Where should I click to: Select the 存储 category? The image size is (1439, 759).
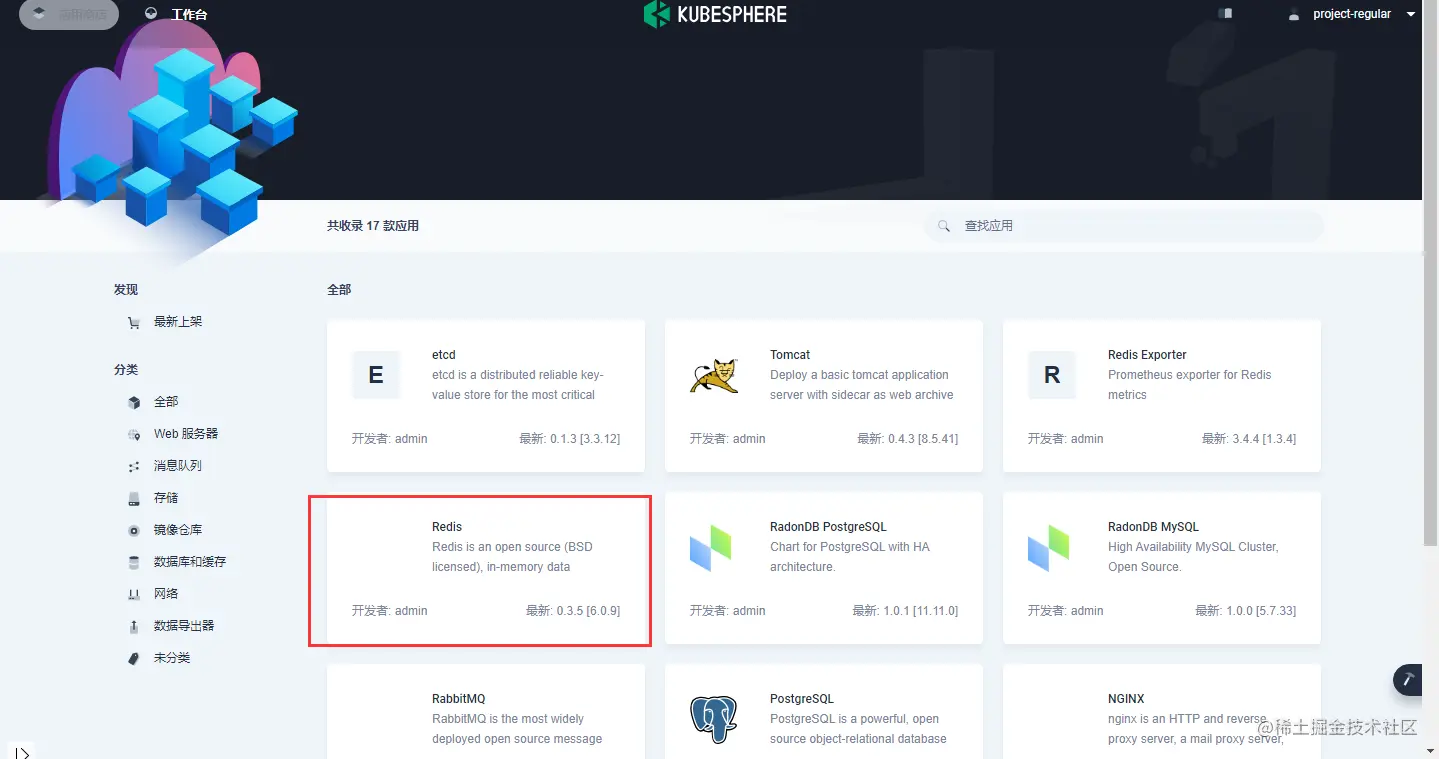(x=166, y=498)
